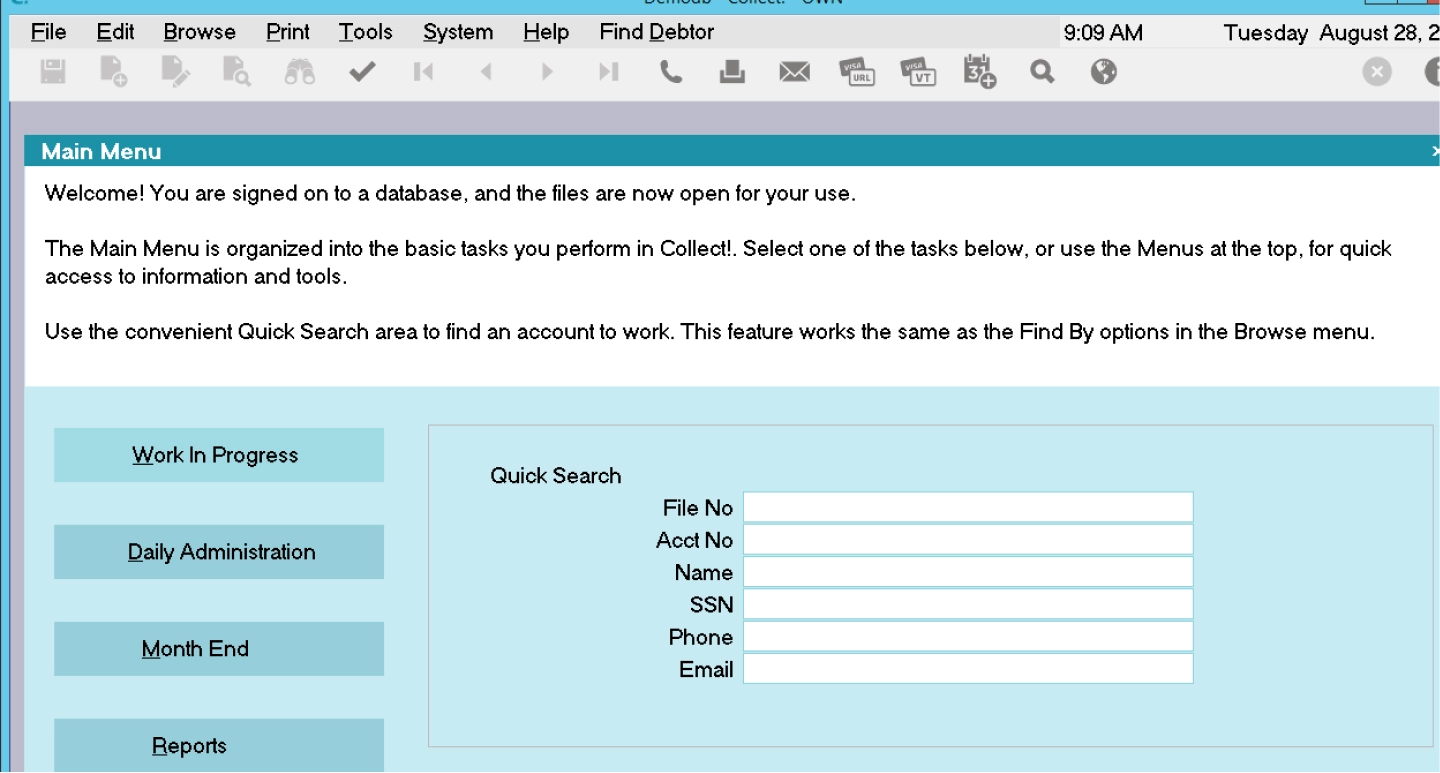
Task: Click the Work In Progress button
Action: point(218,454)
